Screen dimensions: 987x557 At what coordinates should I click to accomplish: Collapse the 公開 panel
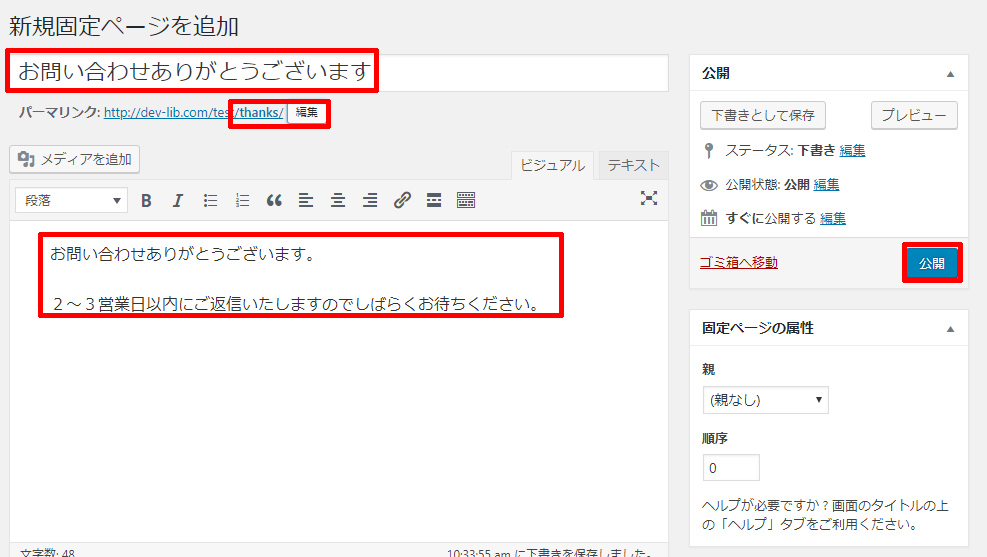pos(950,74)
